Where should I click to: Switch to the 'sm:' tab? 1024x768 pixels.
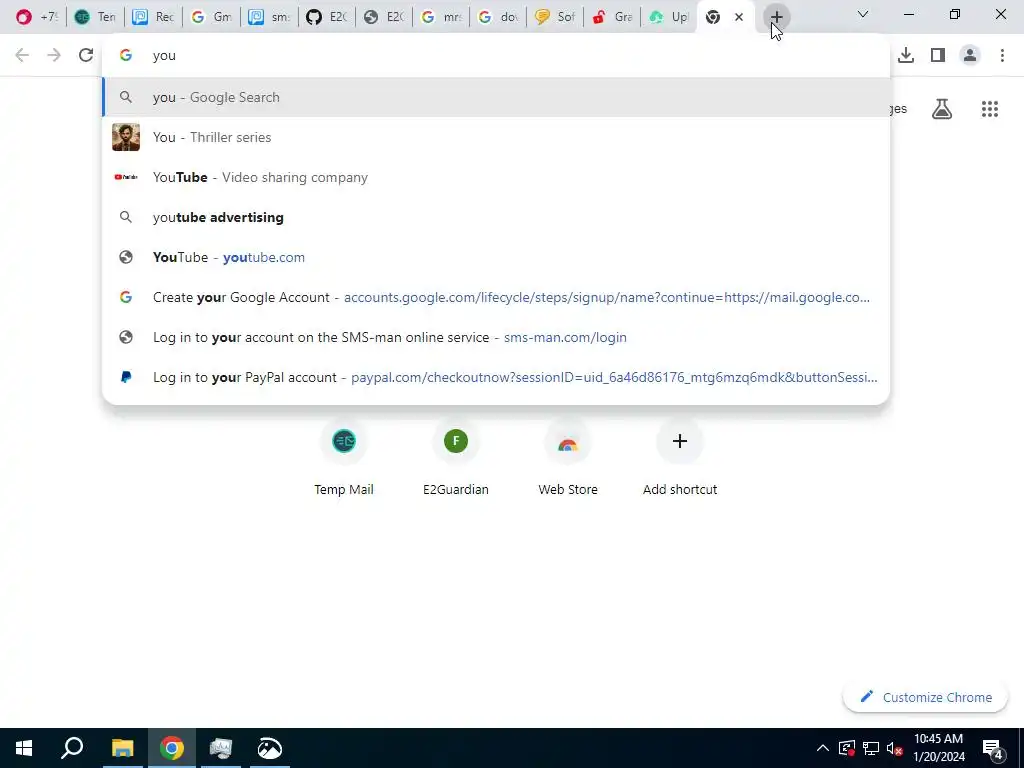click(268, 17)
